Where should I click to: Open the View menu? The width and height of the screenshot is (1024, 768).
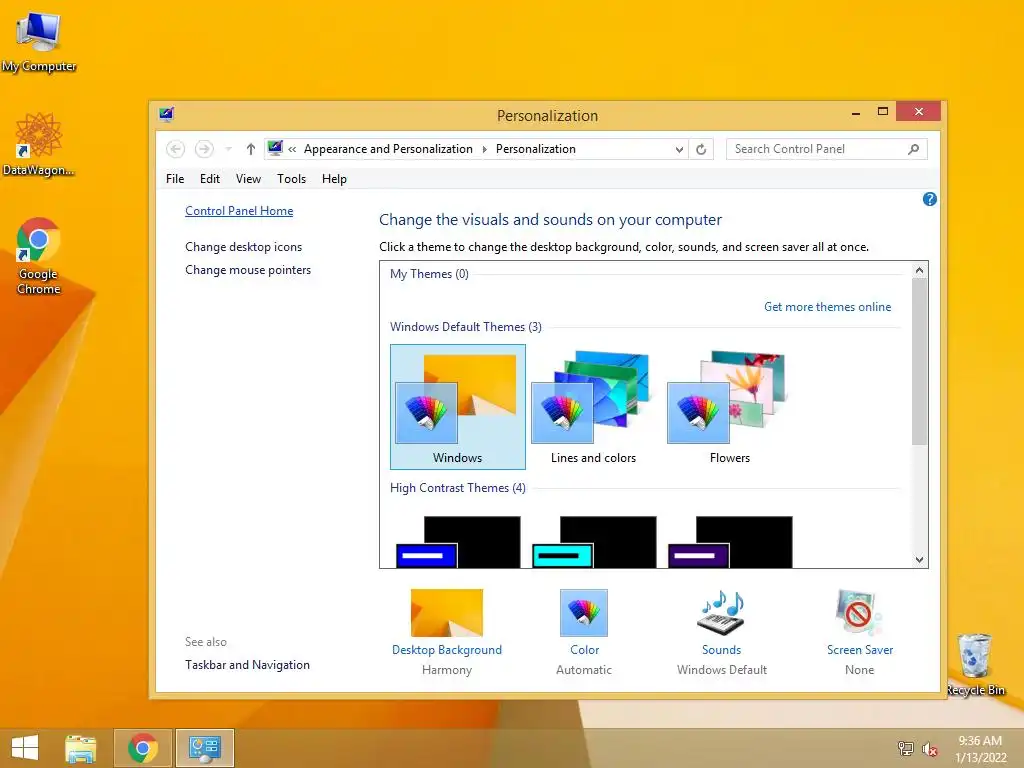pos(248,179)
